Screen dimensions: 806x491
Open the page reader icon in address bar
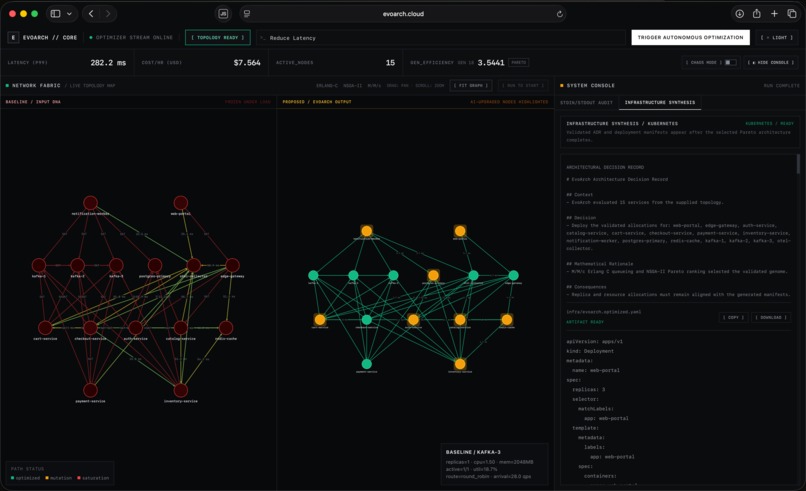[247, 14]
